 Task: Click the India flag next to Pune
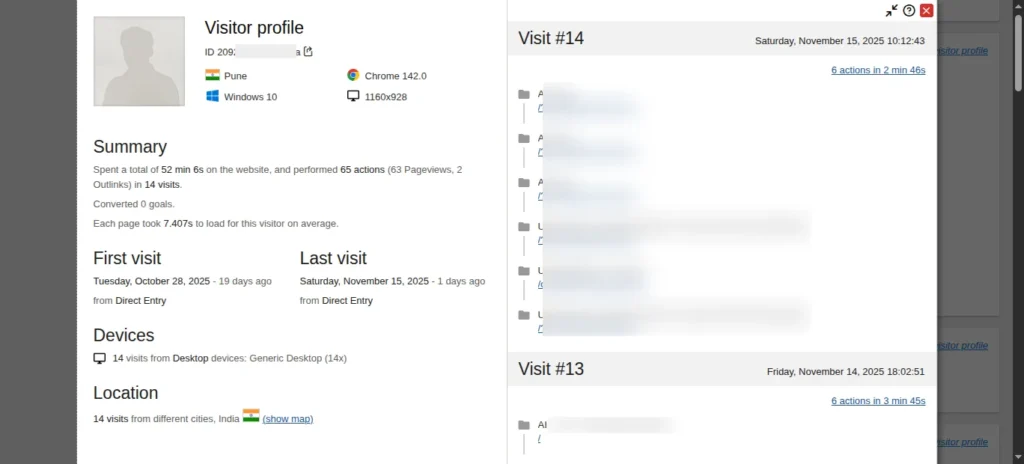(212, 75)
